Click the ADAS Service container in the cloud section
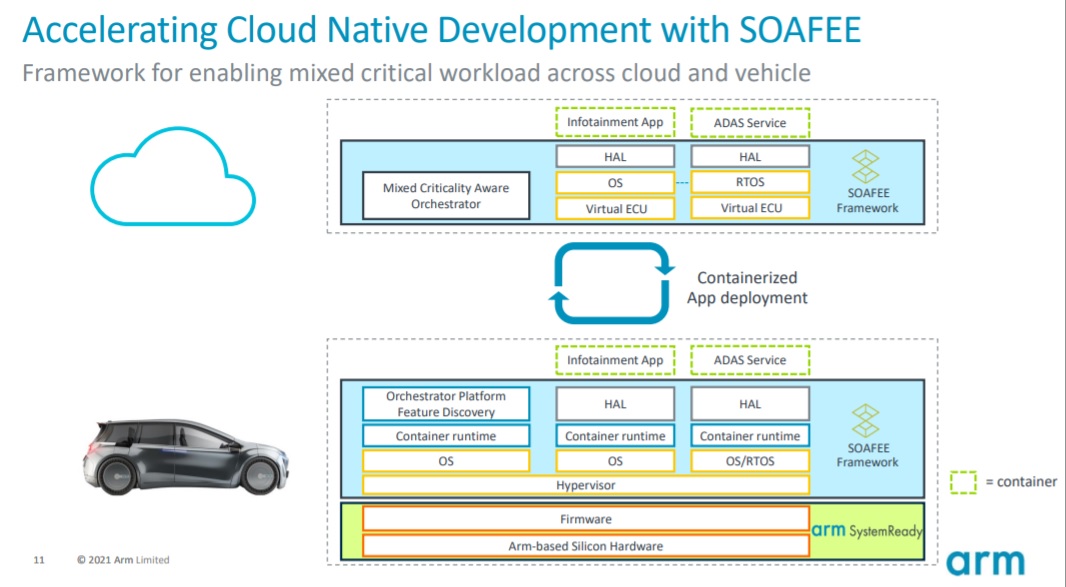 [750, 123]
